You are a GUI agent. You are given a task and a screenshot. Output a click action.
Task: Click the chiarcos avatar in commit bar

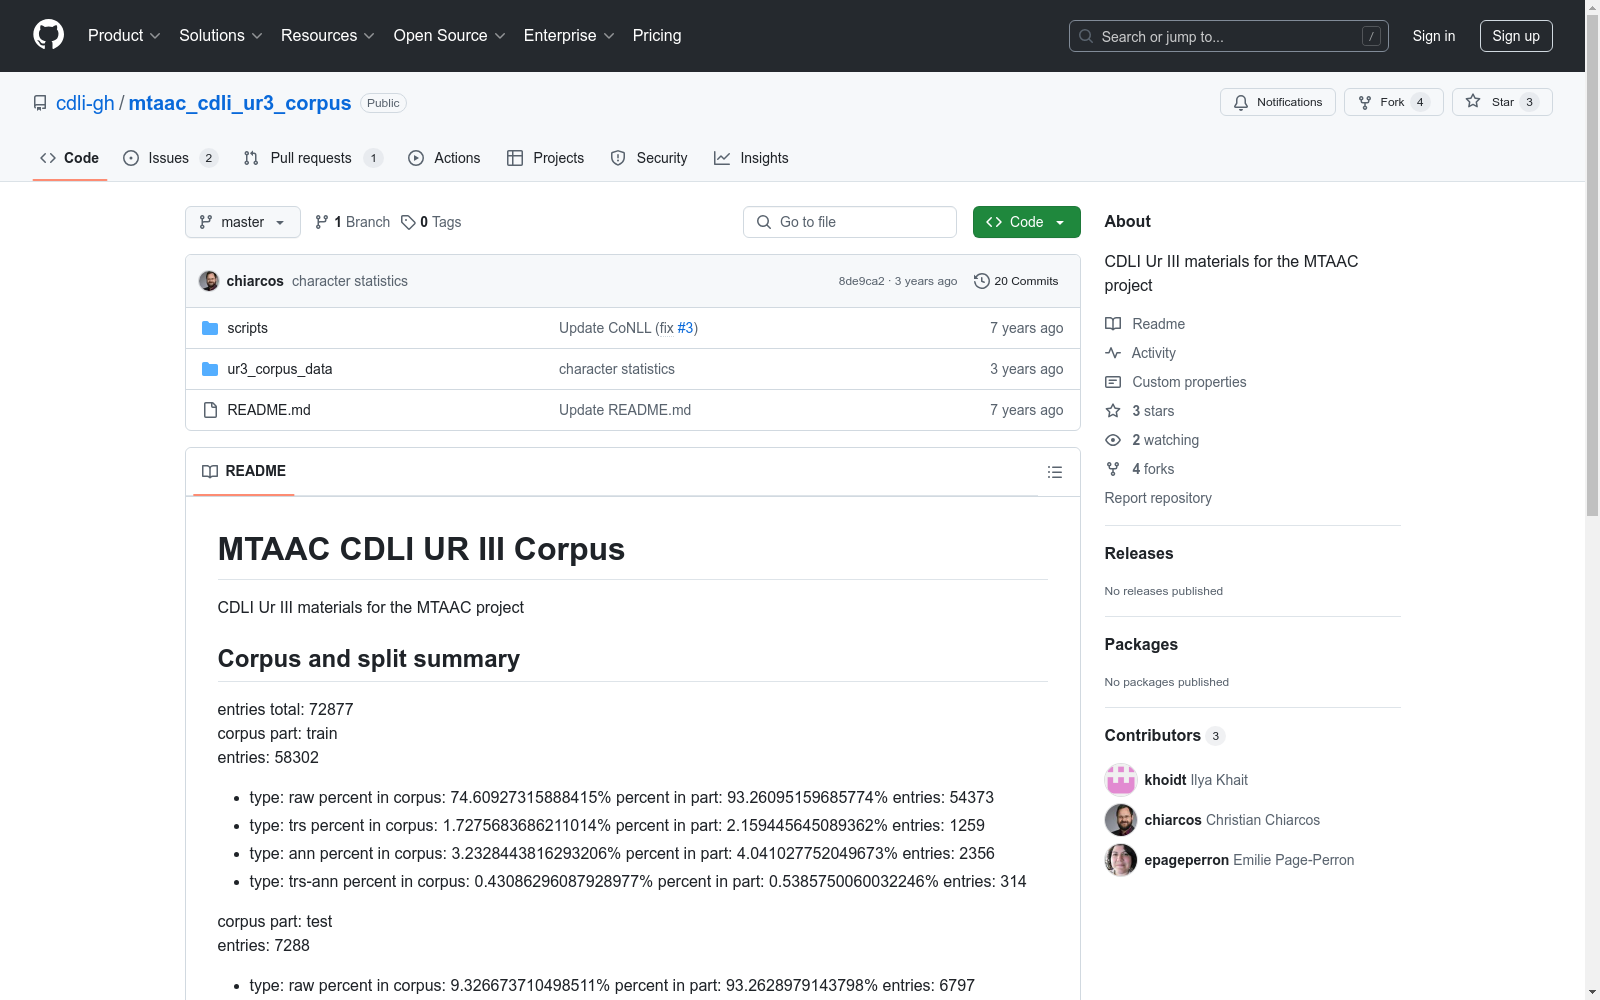(209, 281)
